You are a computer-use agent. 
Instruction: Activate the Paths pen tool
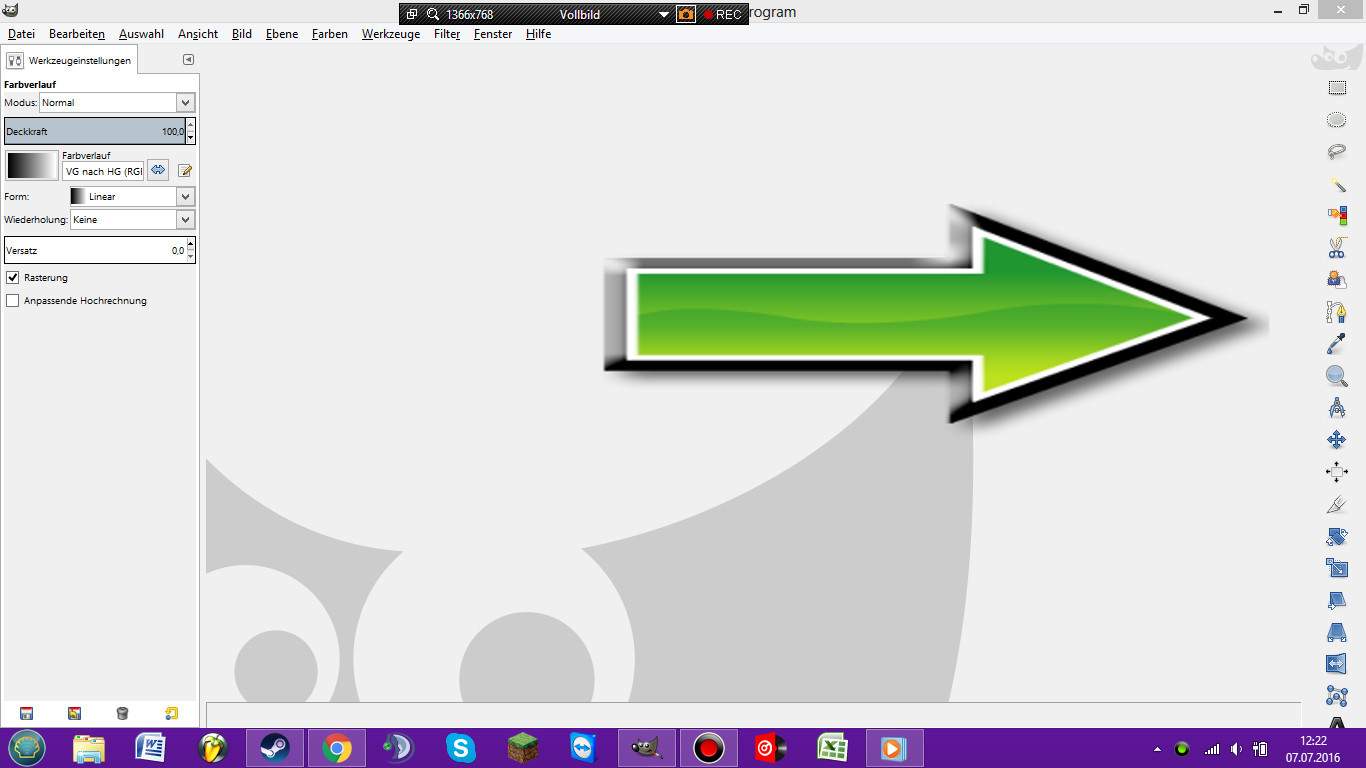point(1336,312)
